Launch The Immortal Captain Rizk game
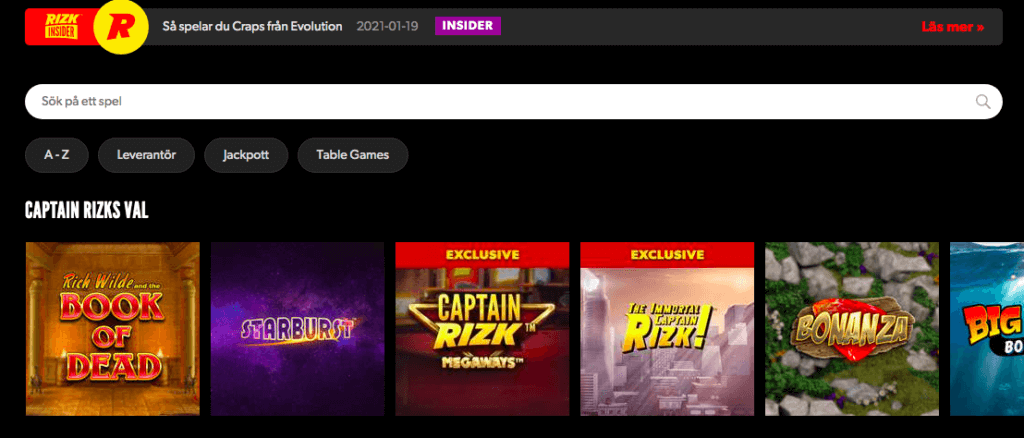This screenshot has width=1024, height=438. 667,329
